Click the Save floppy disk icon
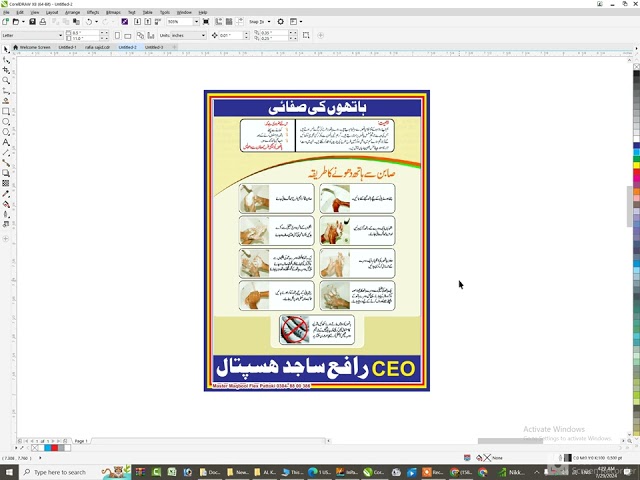Screen dimensions: 640x480 [x=32, y=22]
